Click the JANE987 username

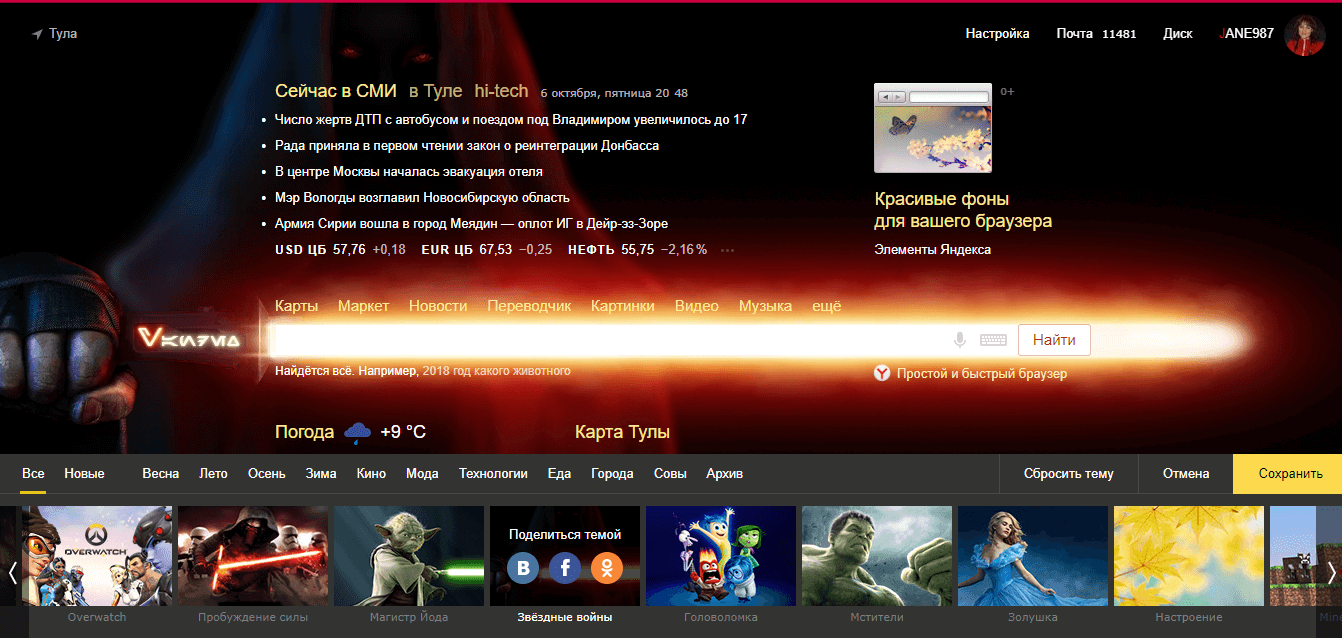(x=1248, y=34)
